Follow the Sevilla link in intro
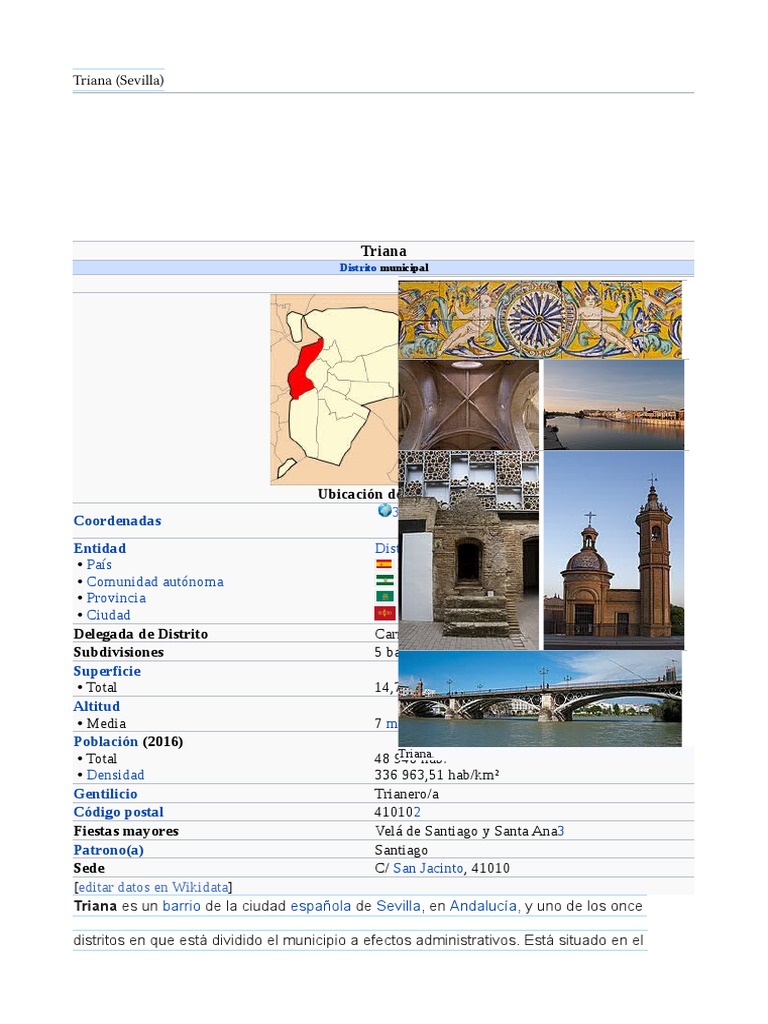 tap(398, 906)
